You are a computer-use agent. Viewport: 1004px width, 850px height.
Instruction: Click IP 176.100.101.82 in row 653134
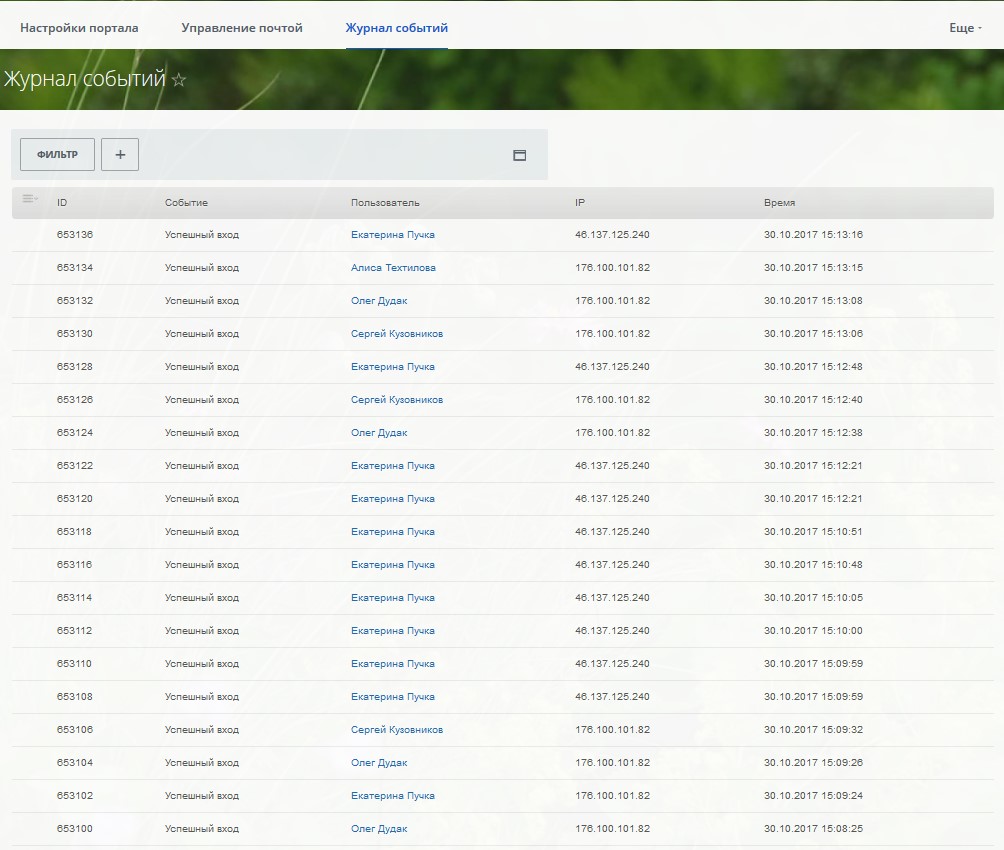pos(613,268)
